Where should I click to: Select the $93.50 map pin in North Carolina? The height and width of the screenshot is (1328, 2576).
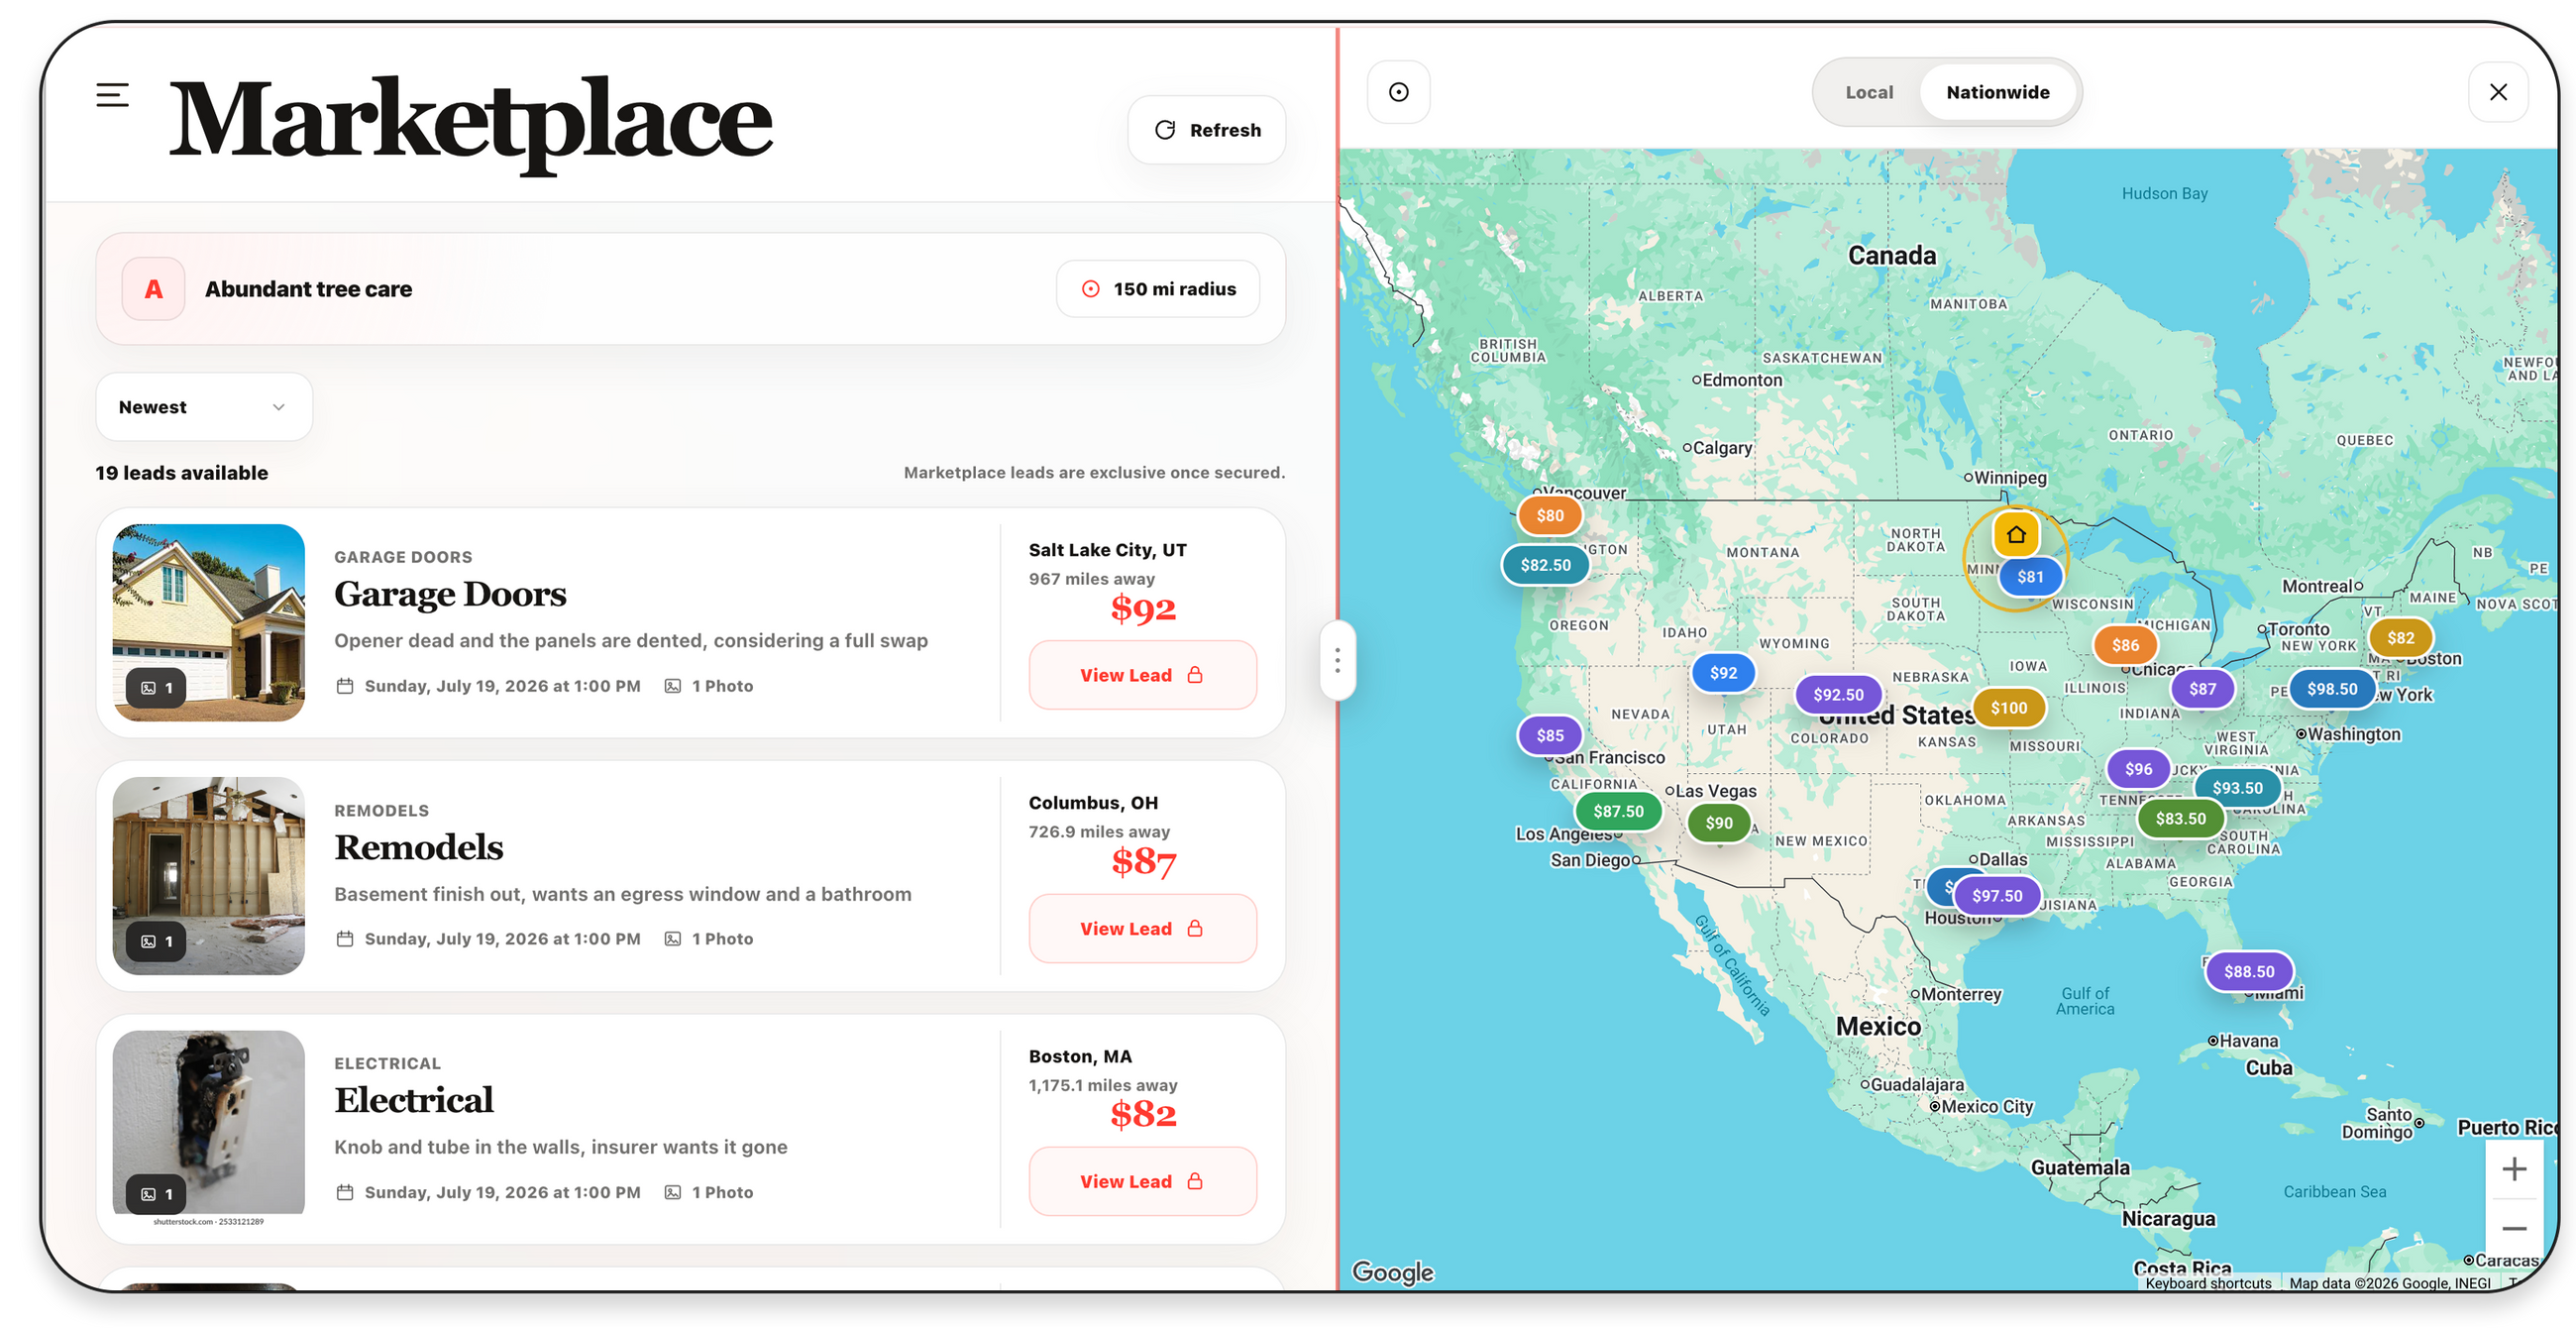2236,788
